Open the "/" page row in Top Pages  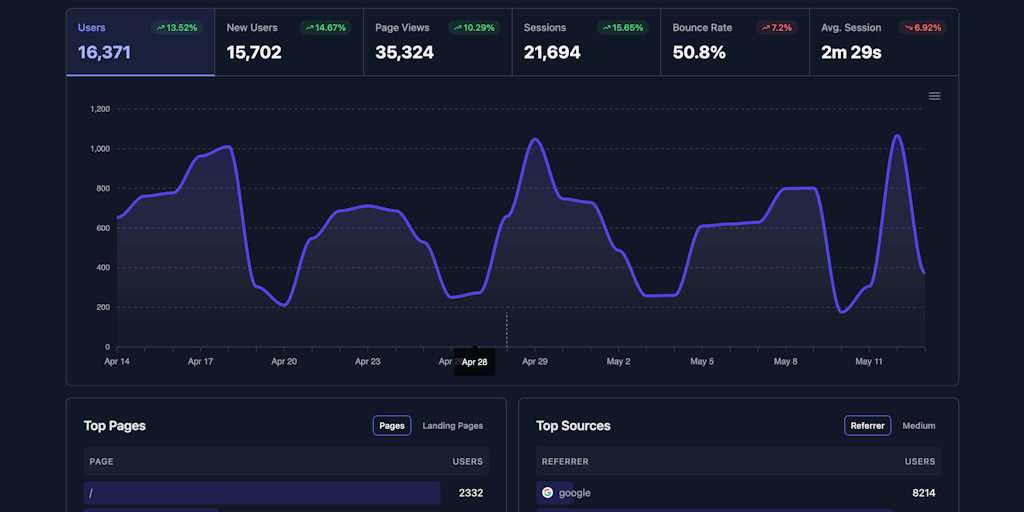(262, 492)
